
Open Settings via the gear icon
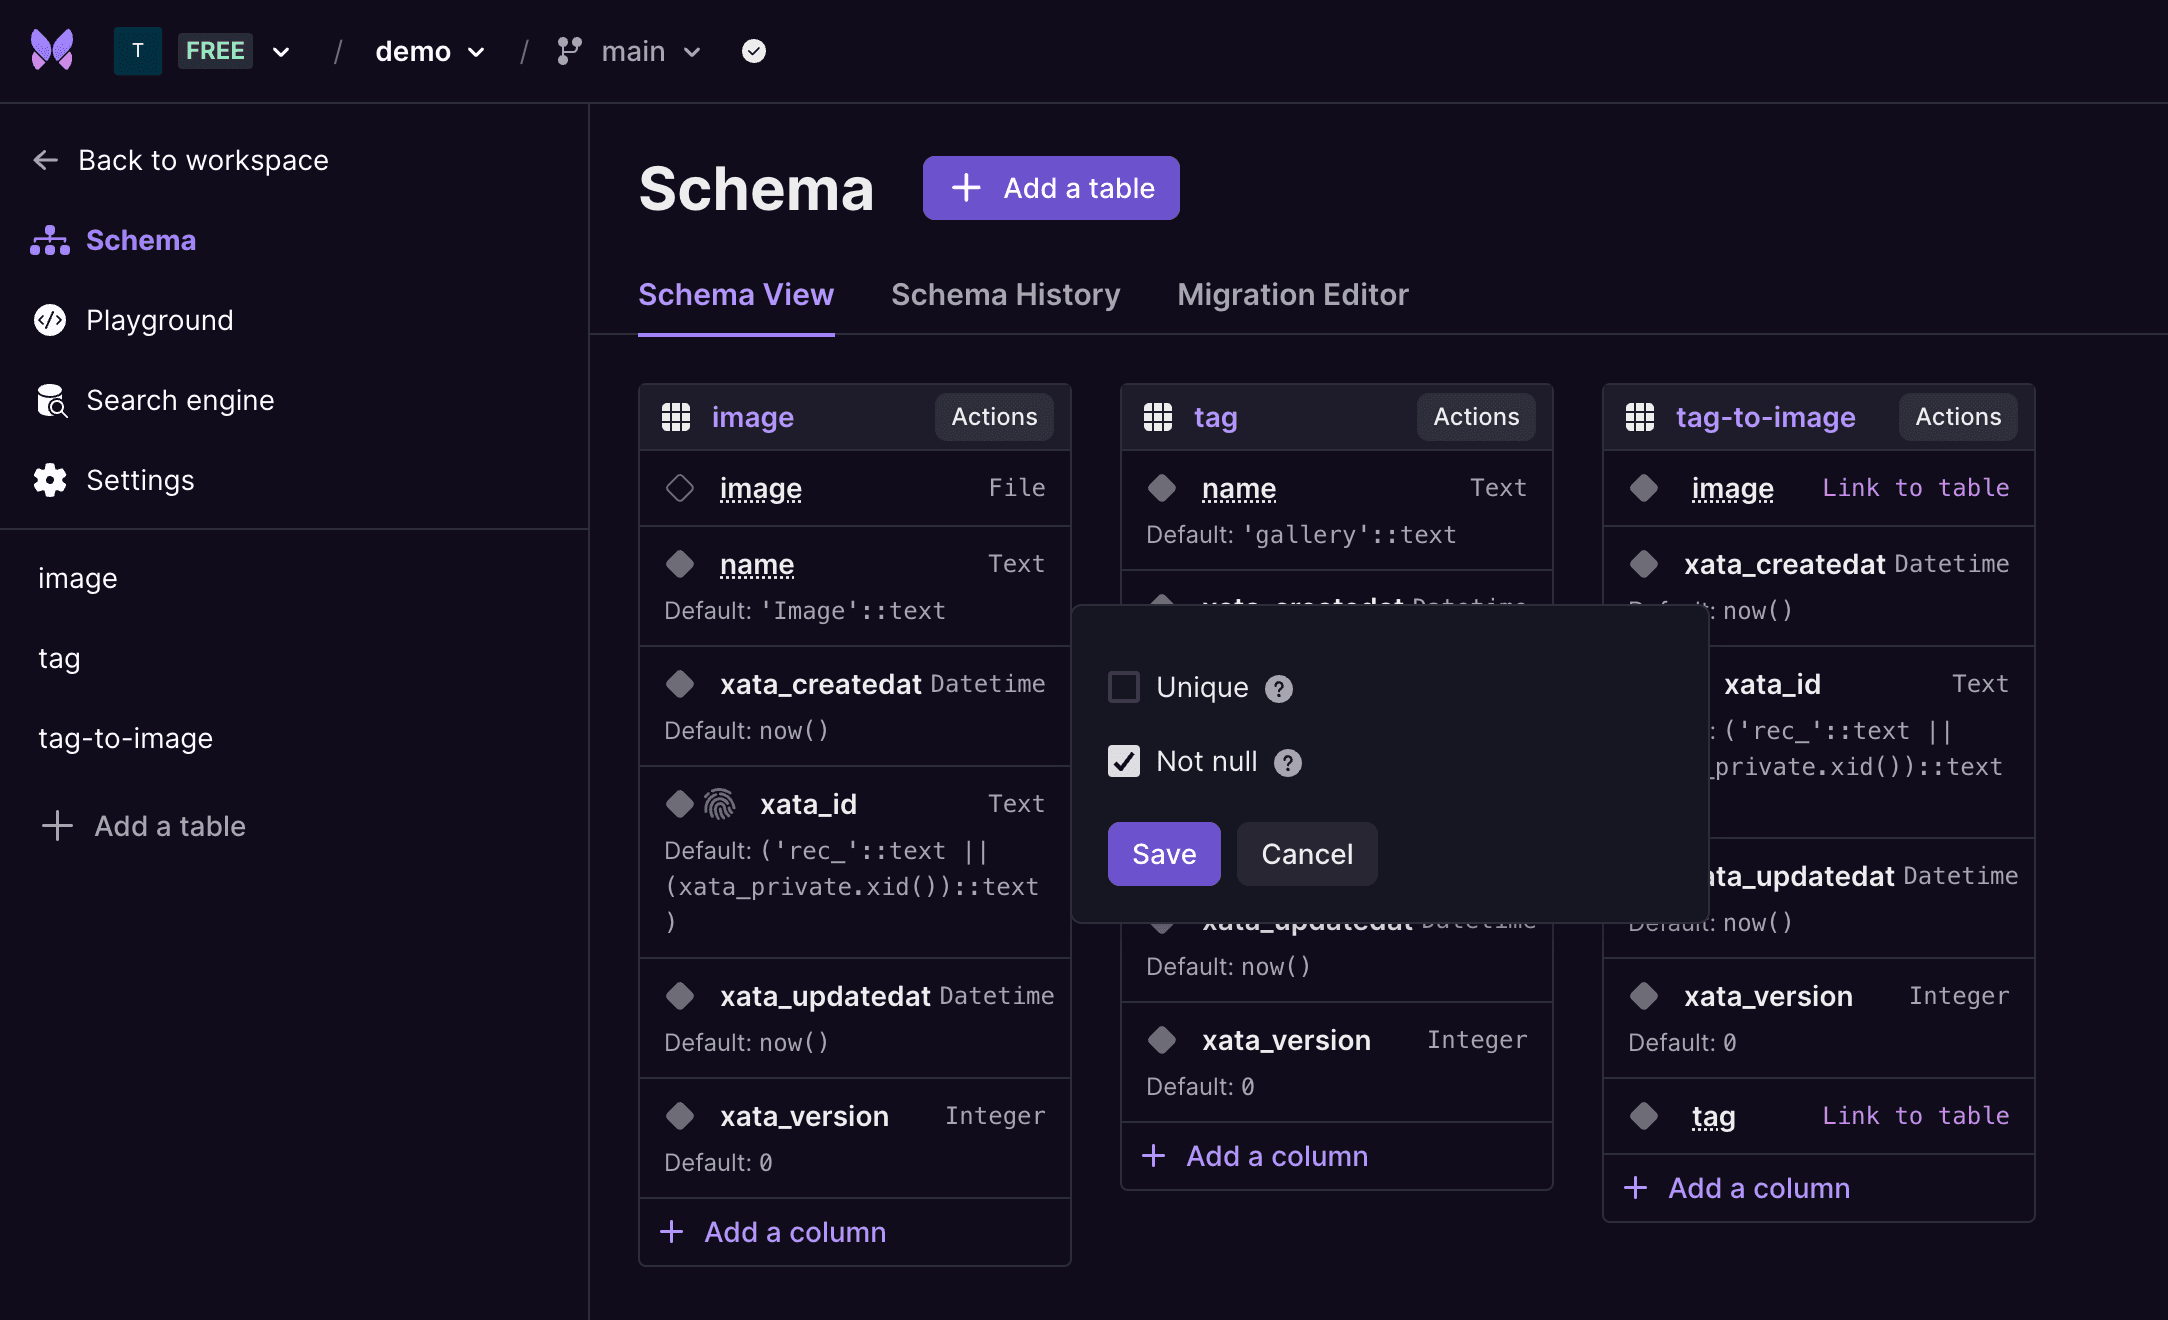point(49,480)
